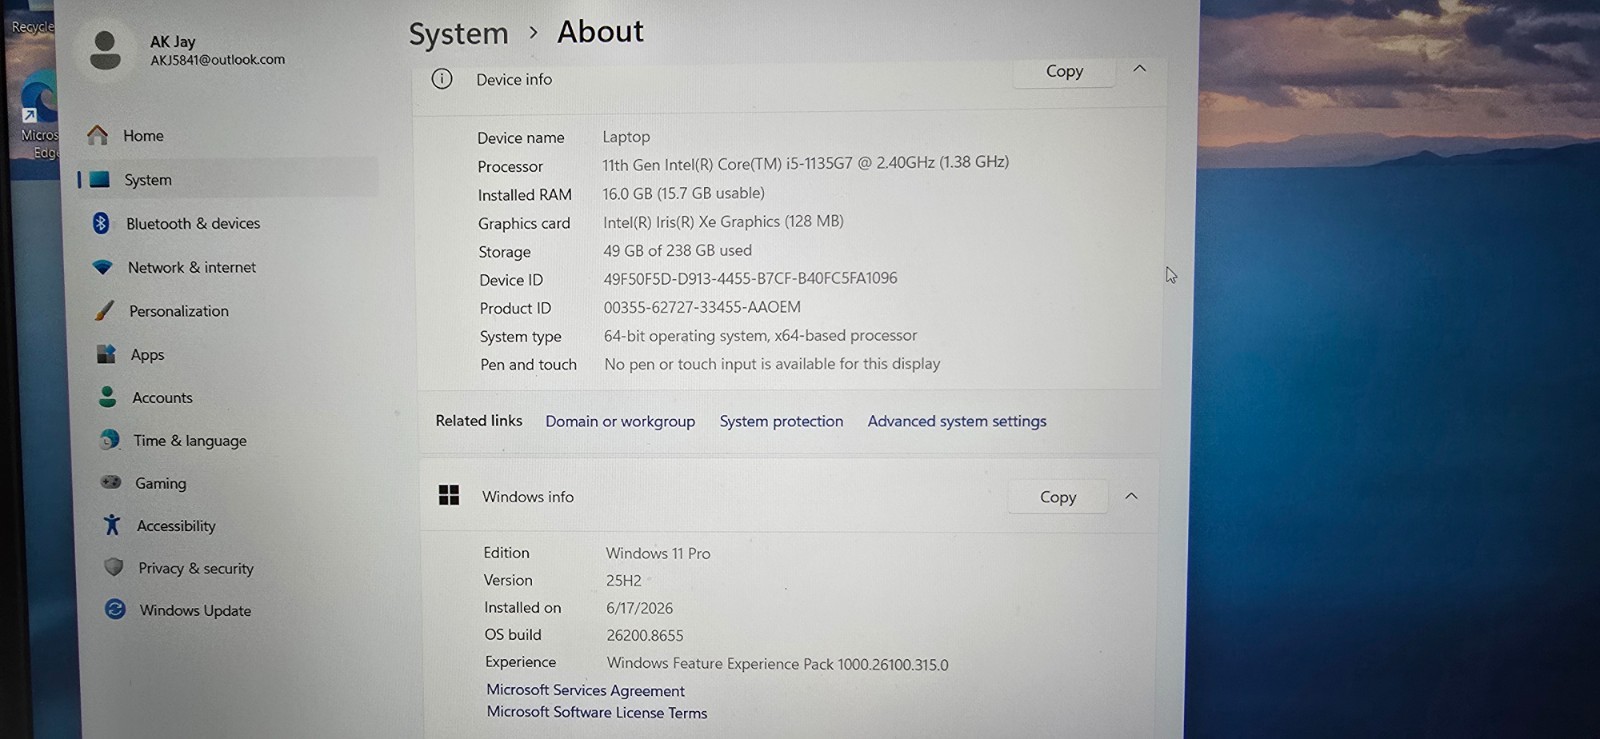Click the Device info circle icon
The width and height of the screenshot is (1600, 739).
(442, 79)
